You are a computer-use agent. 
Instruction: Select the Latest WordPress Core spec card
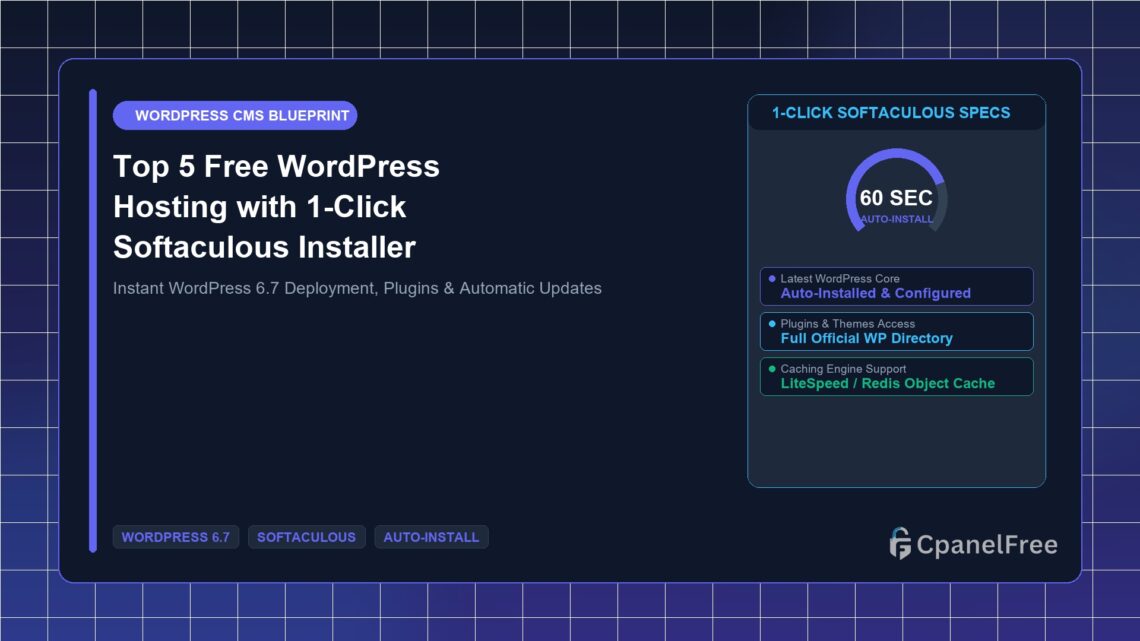(896, 286)
